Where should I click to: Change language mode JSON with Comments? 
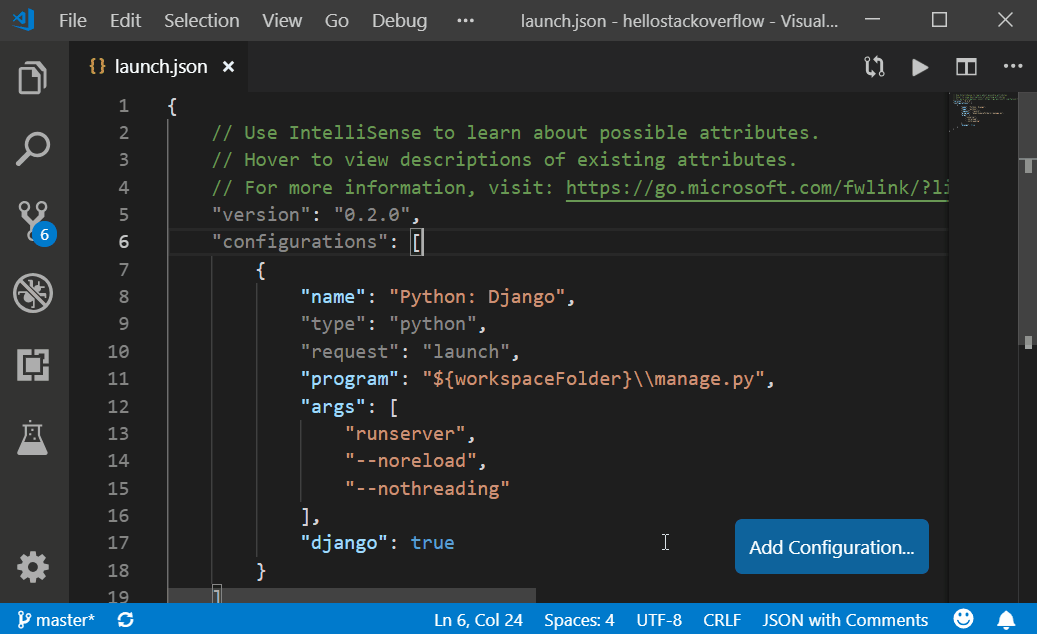[x=845, y=620]
